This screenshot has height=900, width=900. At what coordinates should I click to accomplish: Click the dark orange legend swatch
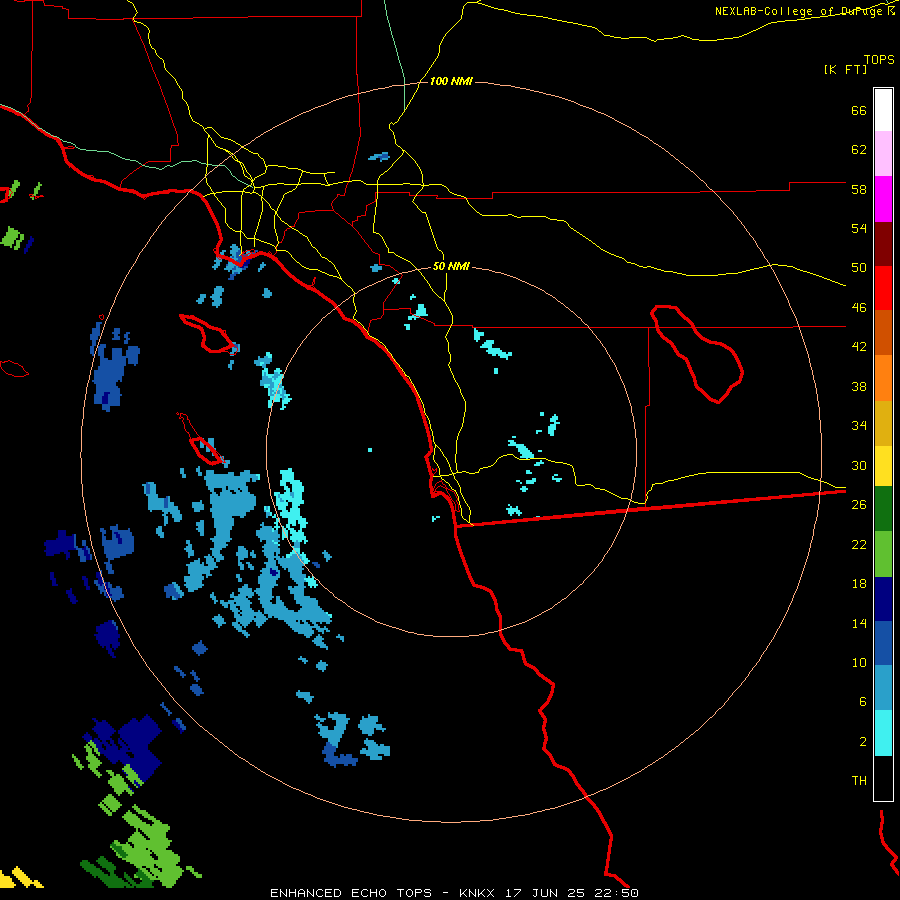click(883, 333)
